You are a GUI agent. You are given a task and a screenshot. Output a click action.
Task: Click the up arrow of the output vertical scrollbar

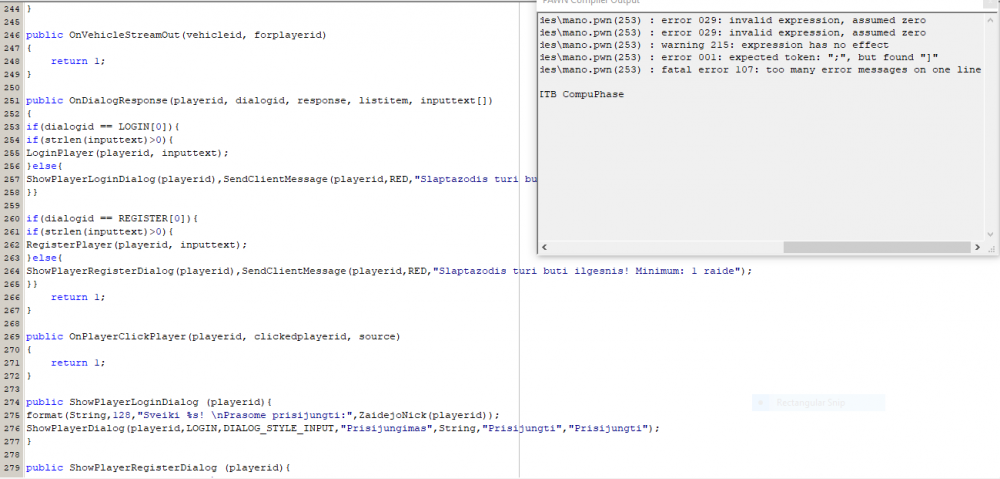point(990,18)
